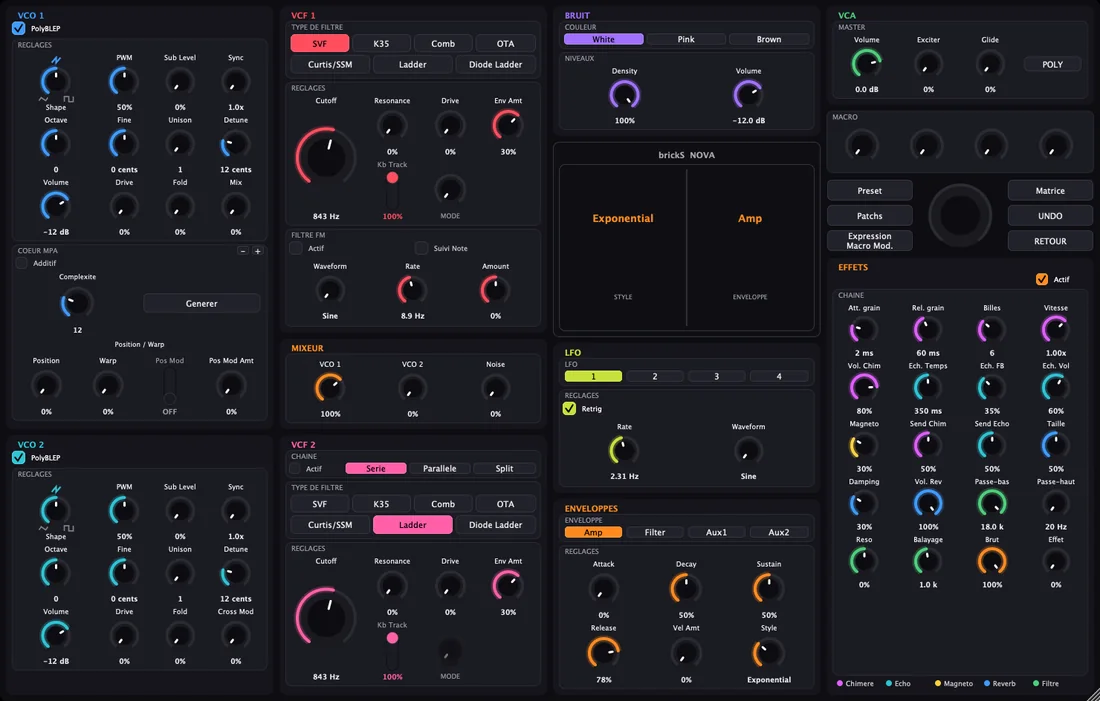Select VCF 1 Comb filter type
Viewport: 1100px width, 701px height.
point(443,44)
